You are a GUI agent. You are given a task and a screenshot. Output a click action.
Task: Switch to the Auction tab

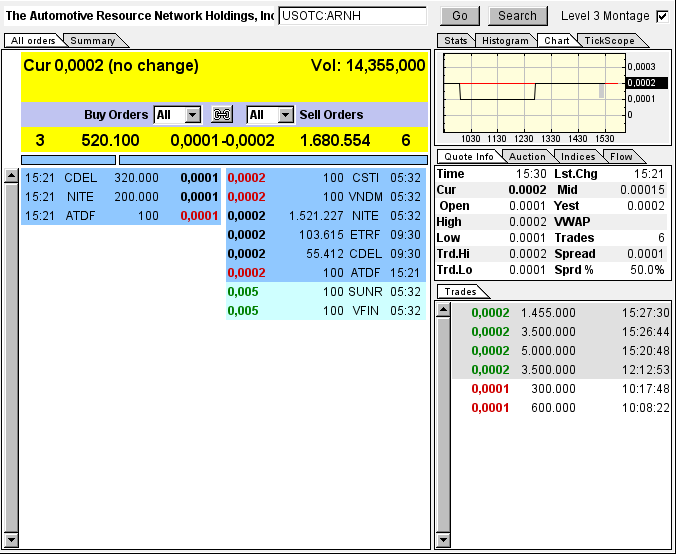527,156
